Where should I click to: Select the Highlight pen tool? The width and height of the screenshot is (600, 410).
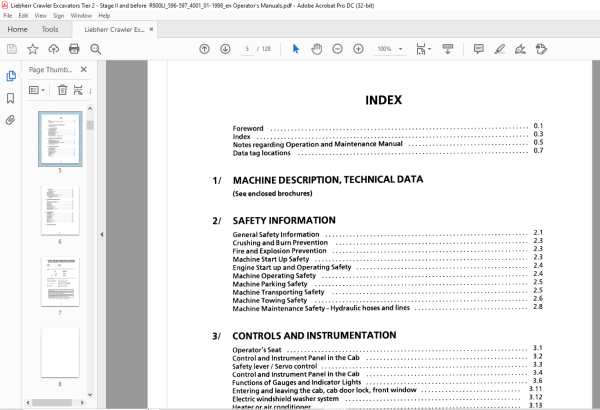point(499,49)
